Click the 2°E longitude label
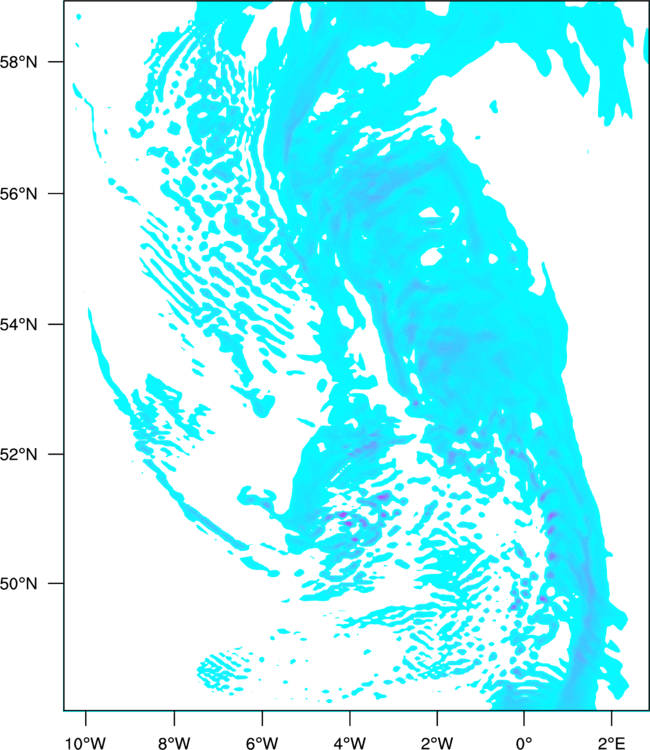650x750 pixels. [612, 743]
